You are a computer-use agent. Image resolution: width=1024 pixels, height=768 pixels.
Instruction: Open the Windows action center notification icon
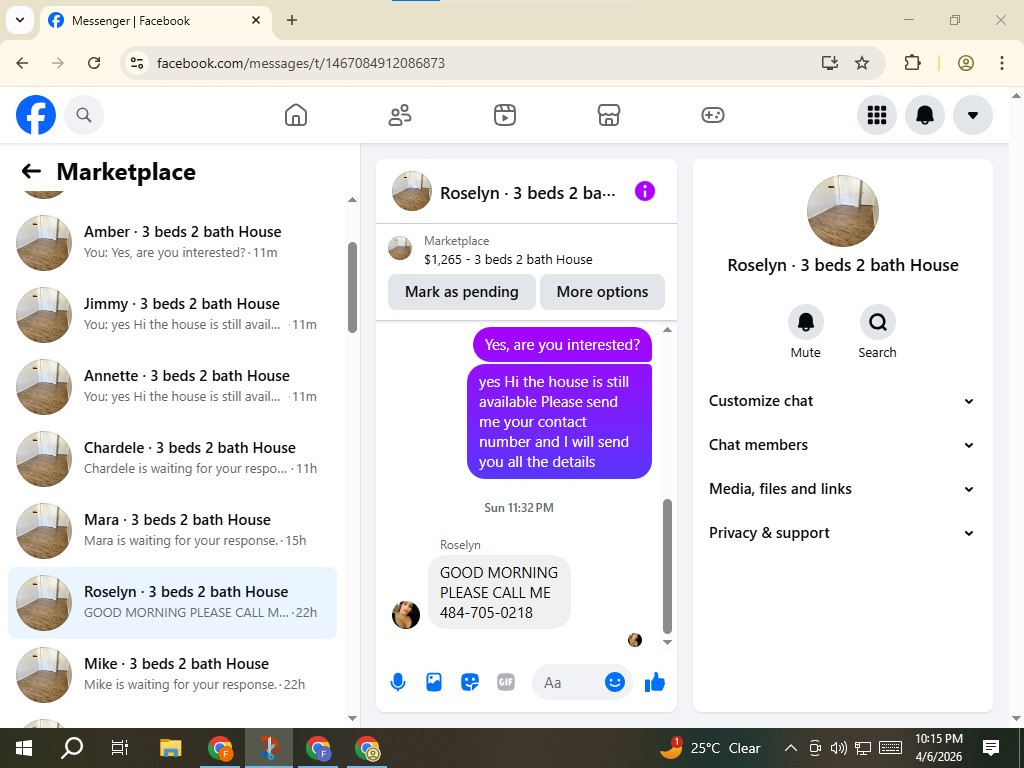pyautogui.click(x=991, y=748)
